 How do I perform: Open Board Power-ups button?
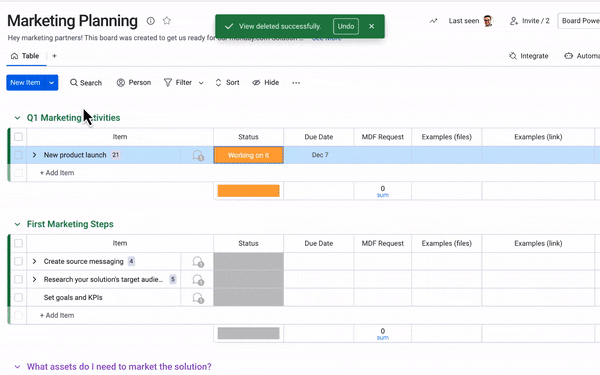[579, 21]
